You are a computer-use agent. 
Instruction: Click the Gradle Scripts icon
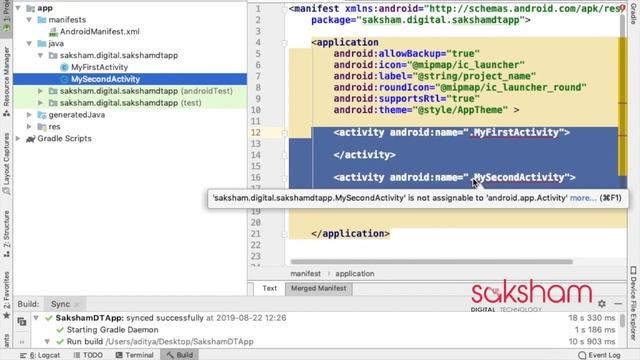pos(31,139)
